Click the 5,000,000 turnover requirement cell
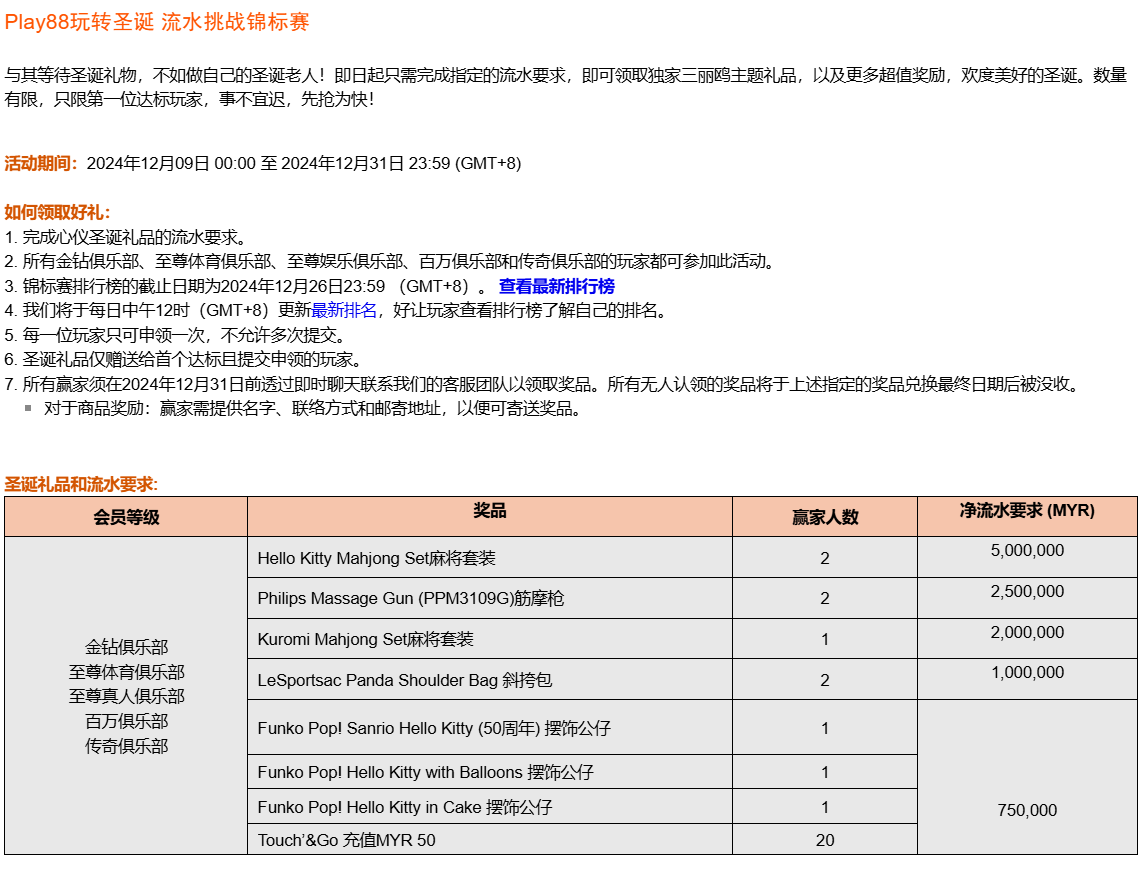This screenshot has height=870, width=1148. (x=1027, y=551)
